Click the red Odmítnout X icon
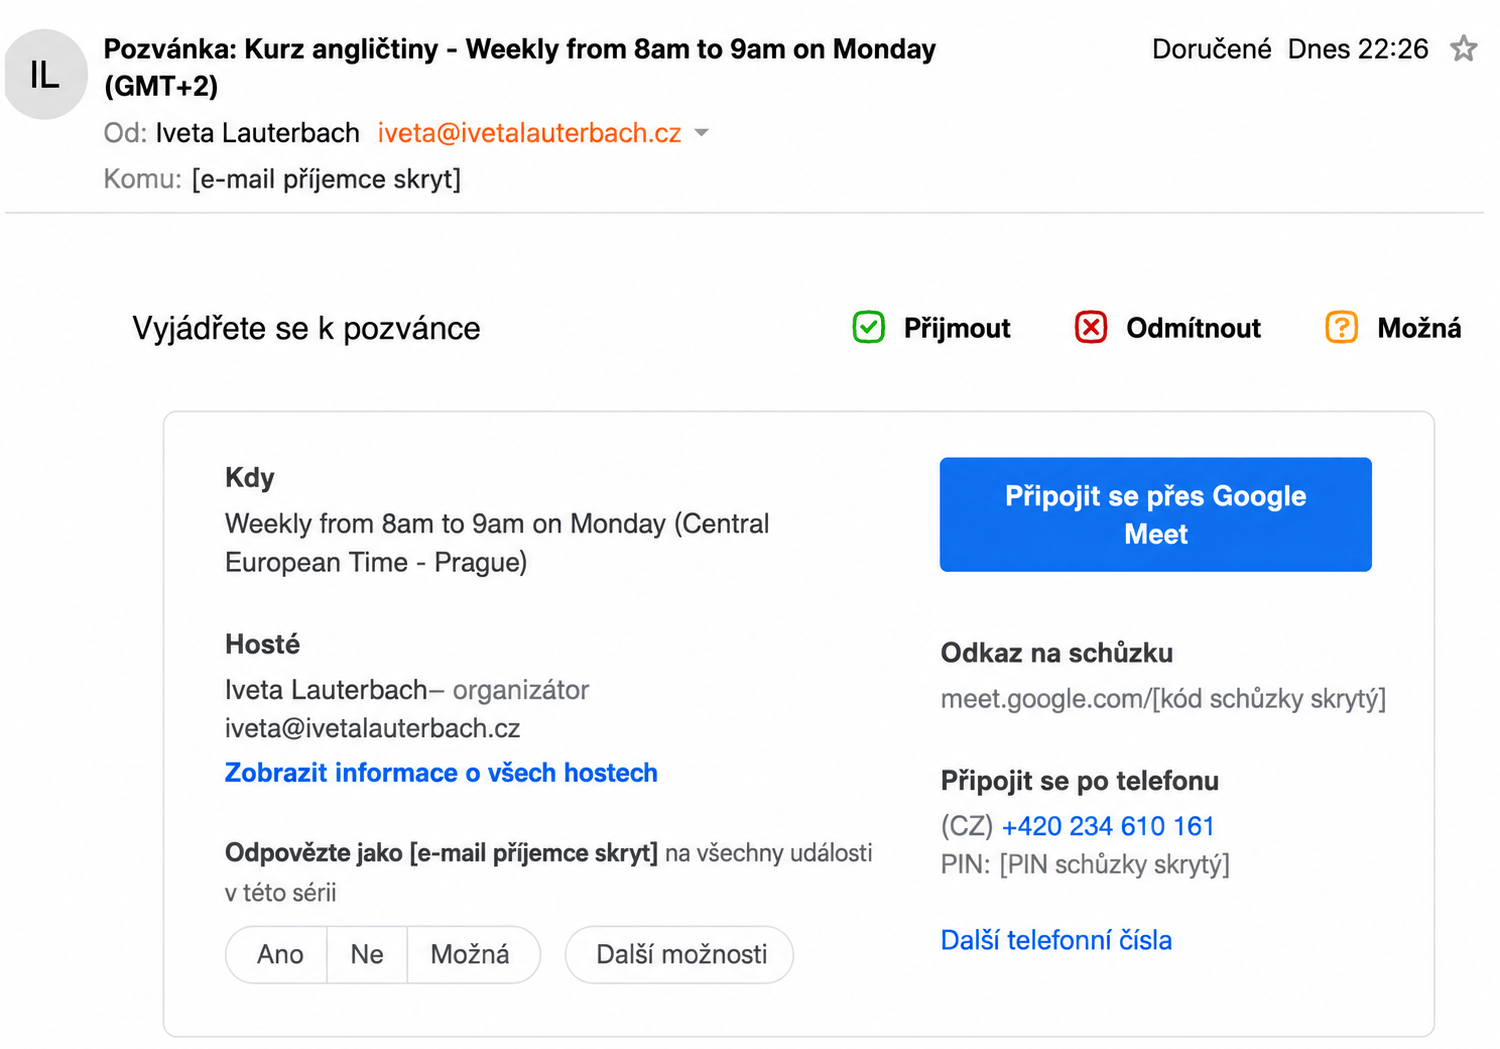Image resolution: width=1500 pixels, height=1049 pixels. [x=1090, y=327]
